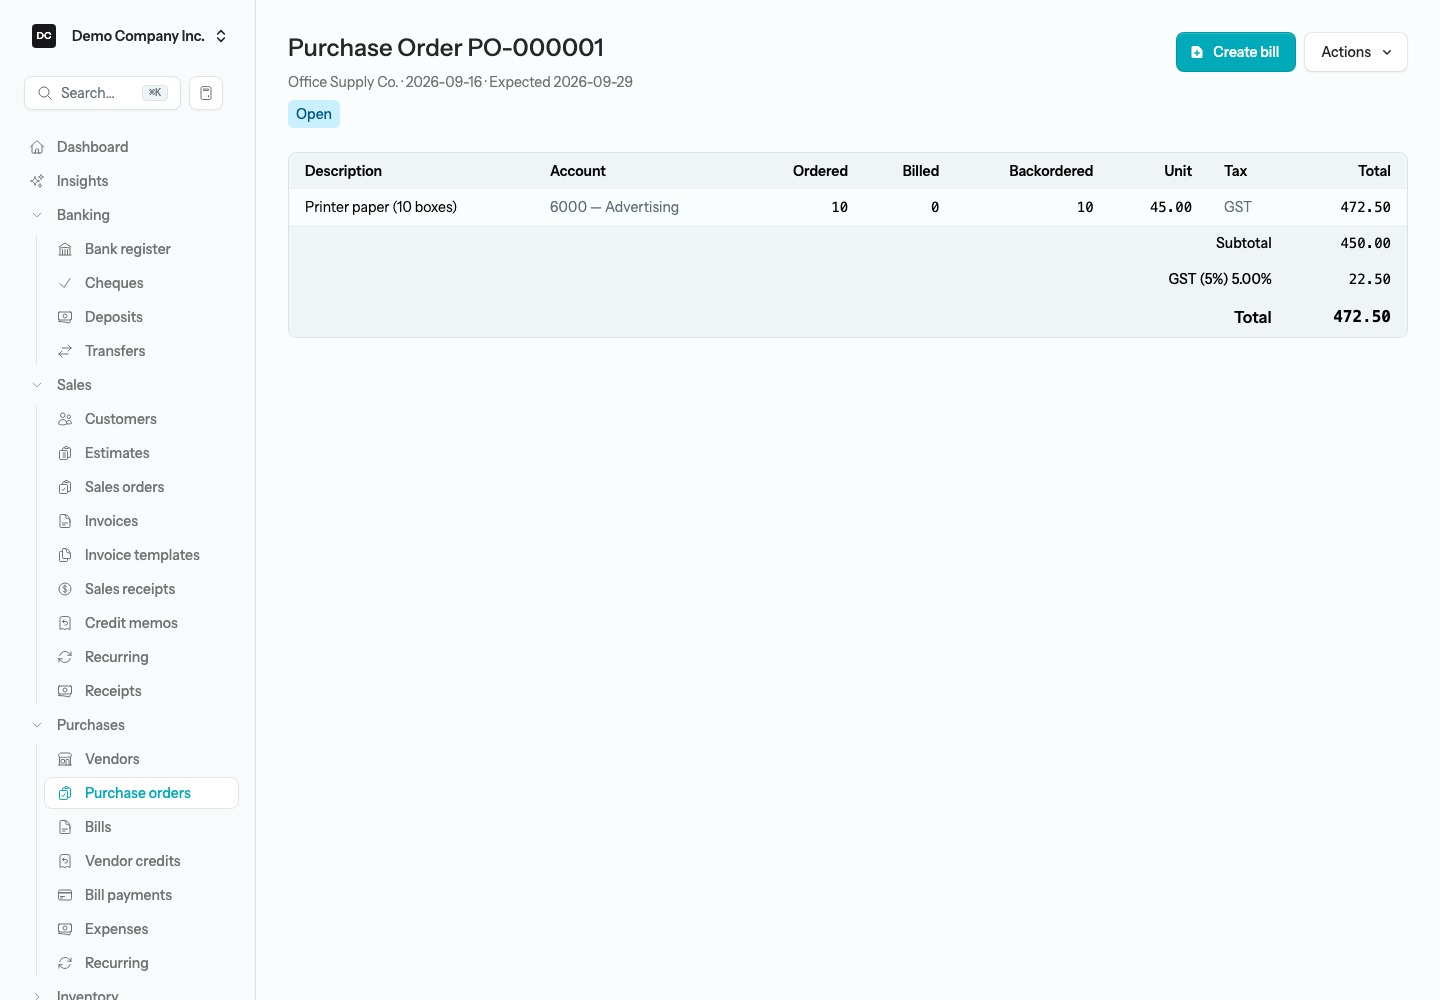Click the 6000 — Advertising account cell
This screenshot has height=1000, width=1440.
pyautogui.click(x=614, y=207)
